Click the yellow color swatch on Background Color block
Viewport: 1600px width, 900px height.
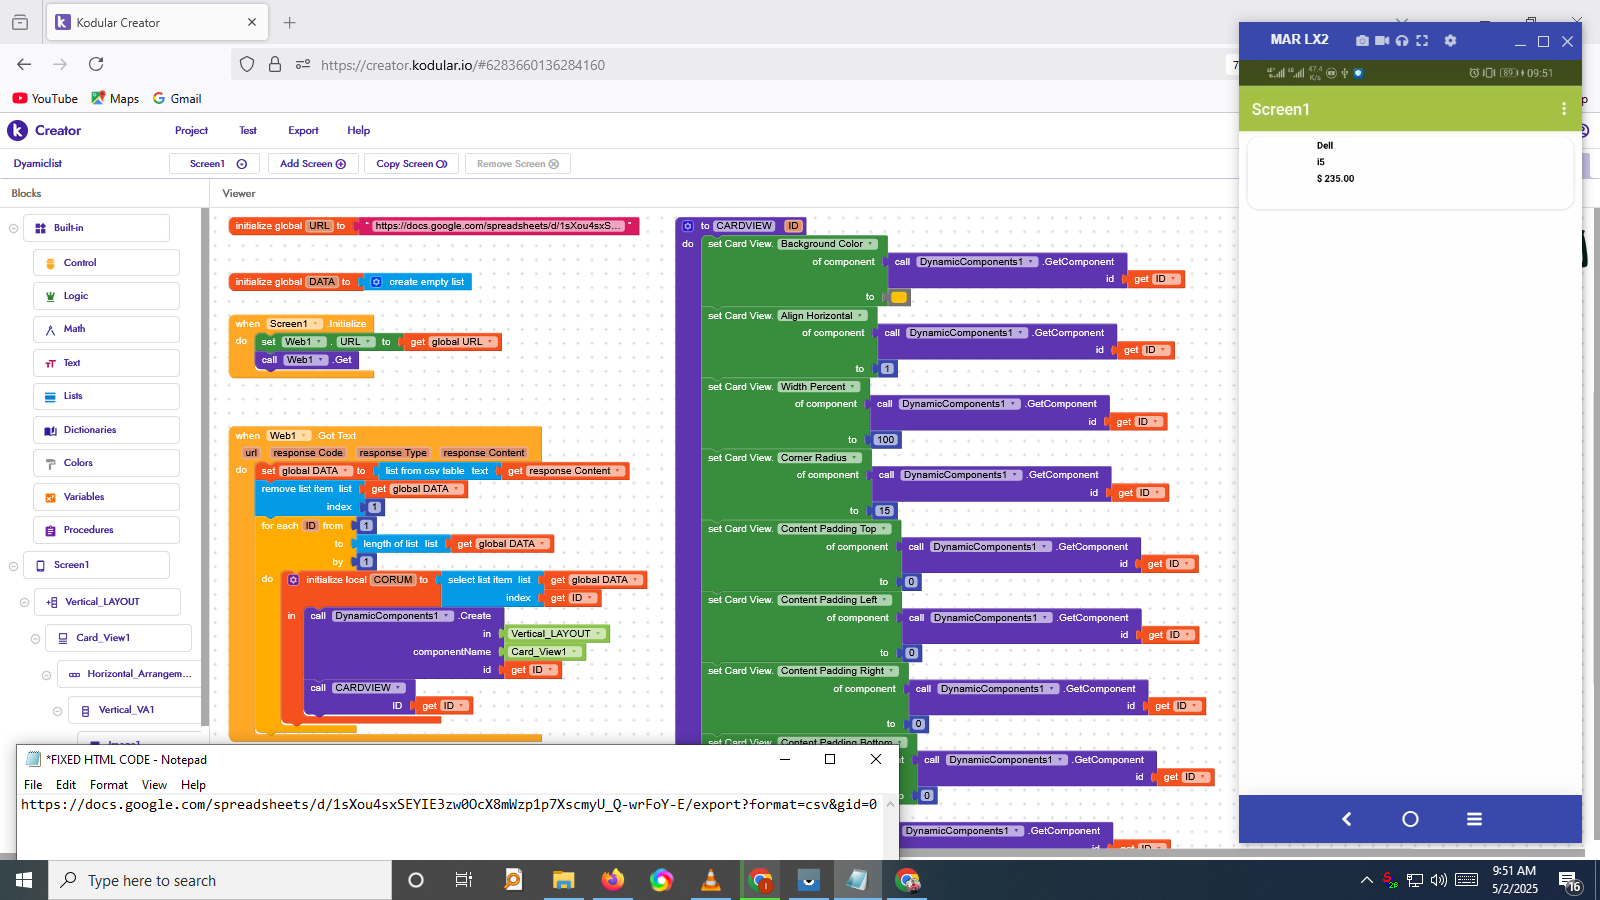pyautogui.click(x=899, y=297)
